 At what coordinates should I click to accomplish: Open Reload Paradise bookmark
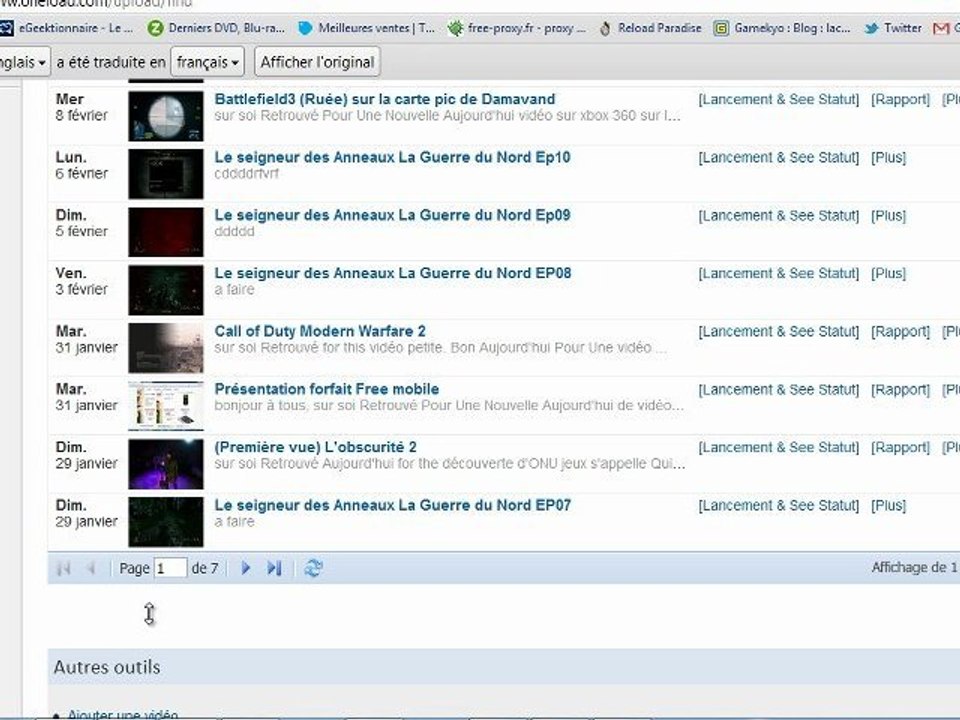coord(650,28)
